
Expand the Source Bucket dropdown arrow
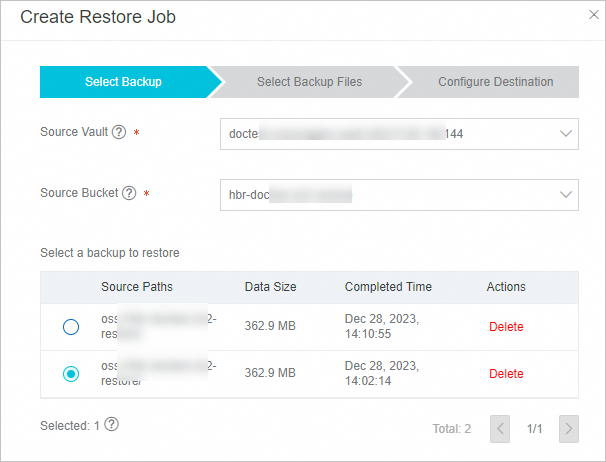tap(566, 194)
